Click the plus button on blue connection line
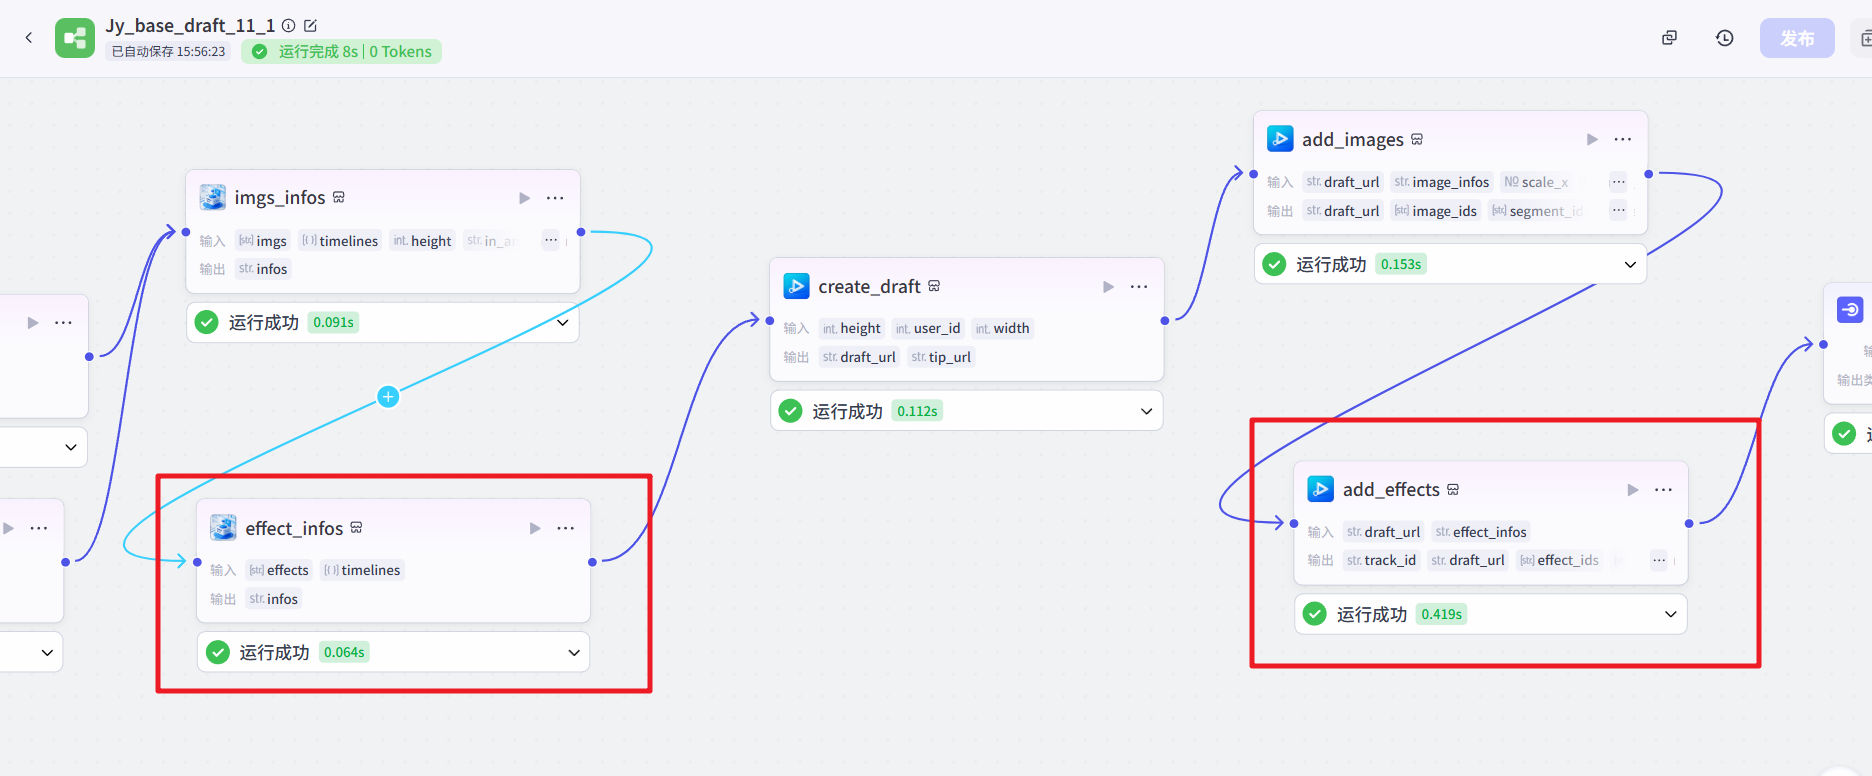The width and height of the screenshot is (1872, 776). 388,397
